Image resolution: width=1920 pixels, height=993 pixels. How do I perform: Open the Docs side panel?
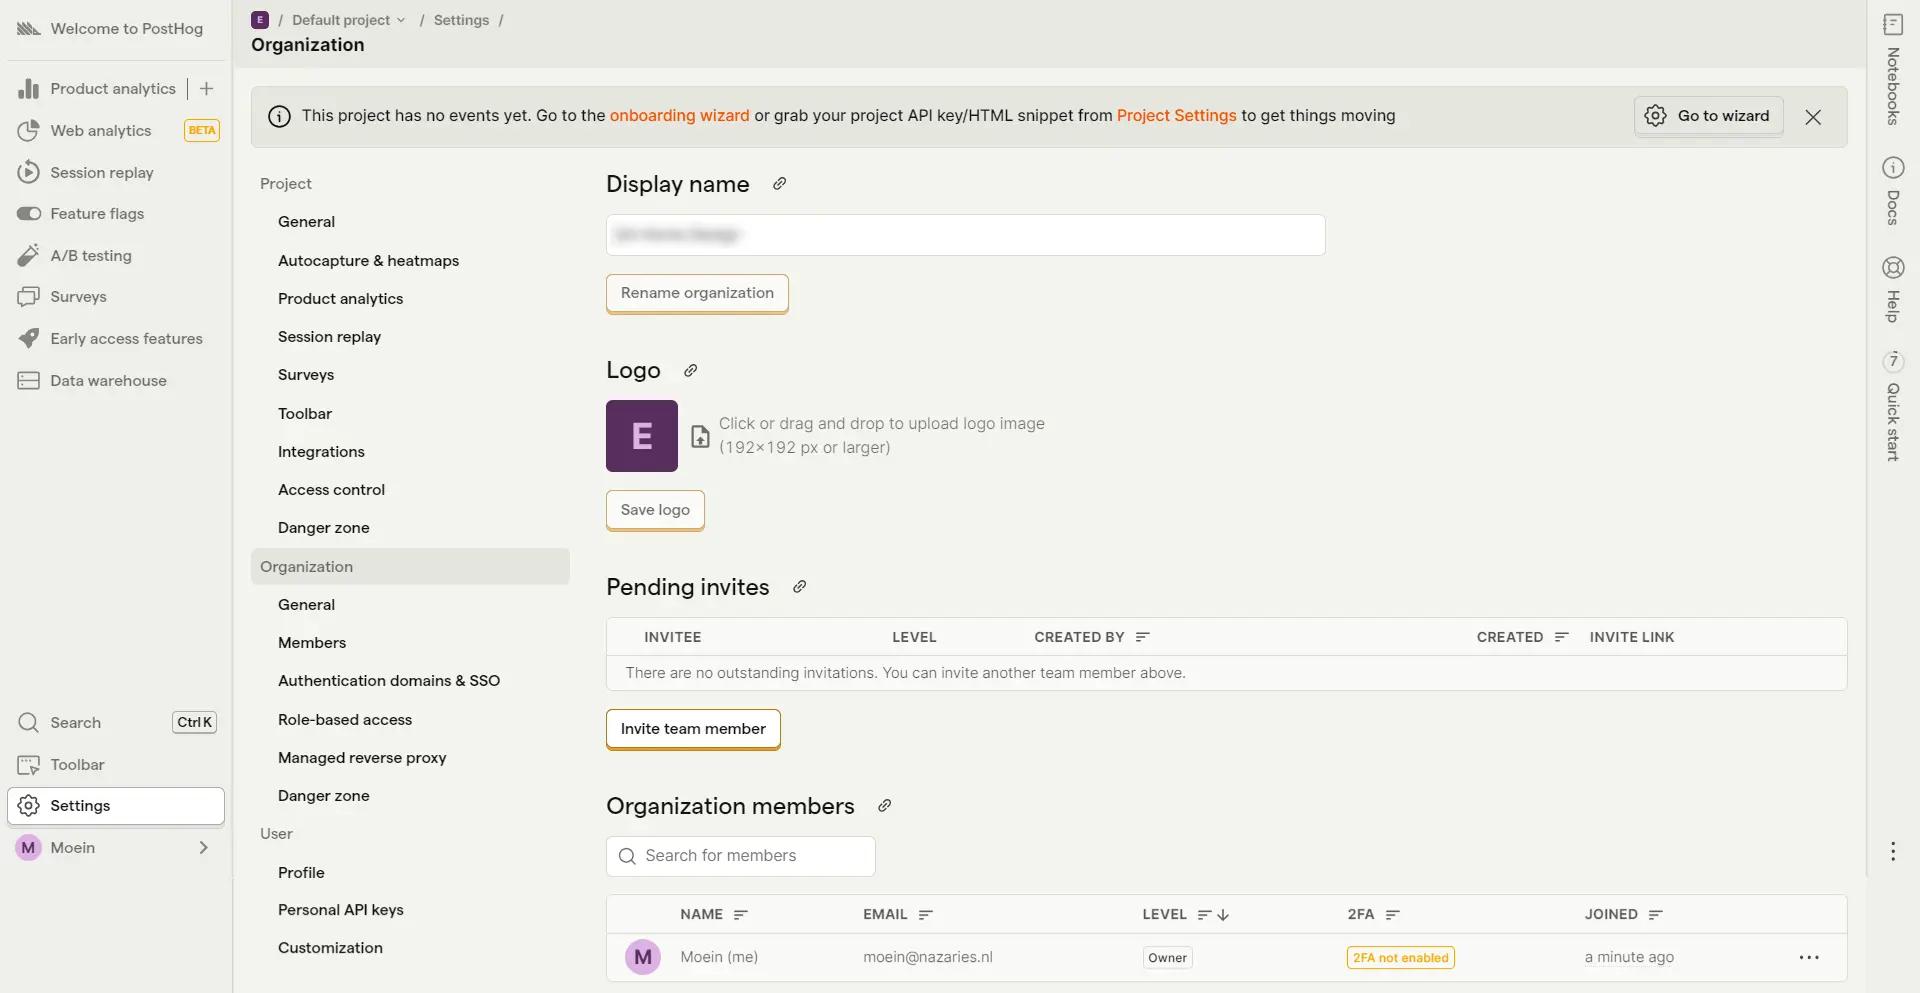coord(1893,191)
